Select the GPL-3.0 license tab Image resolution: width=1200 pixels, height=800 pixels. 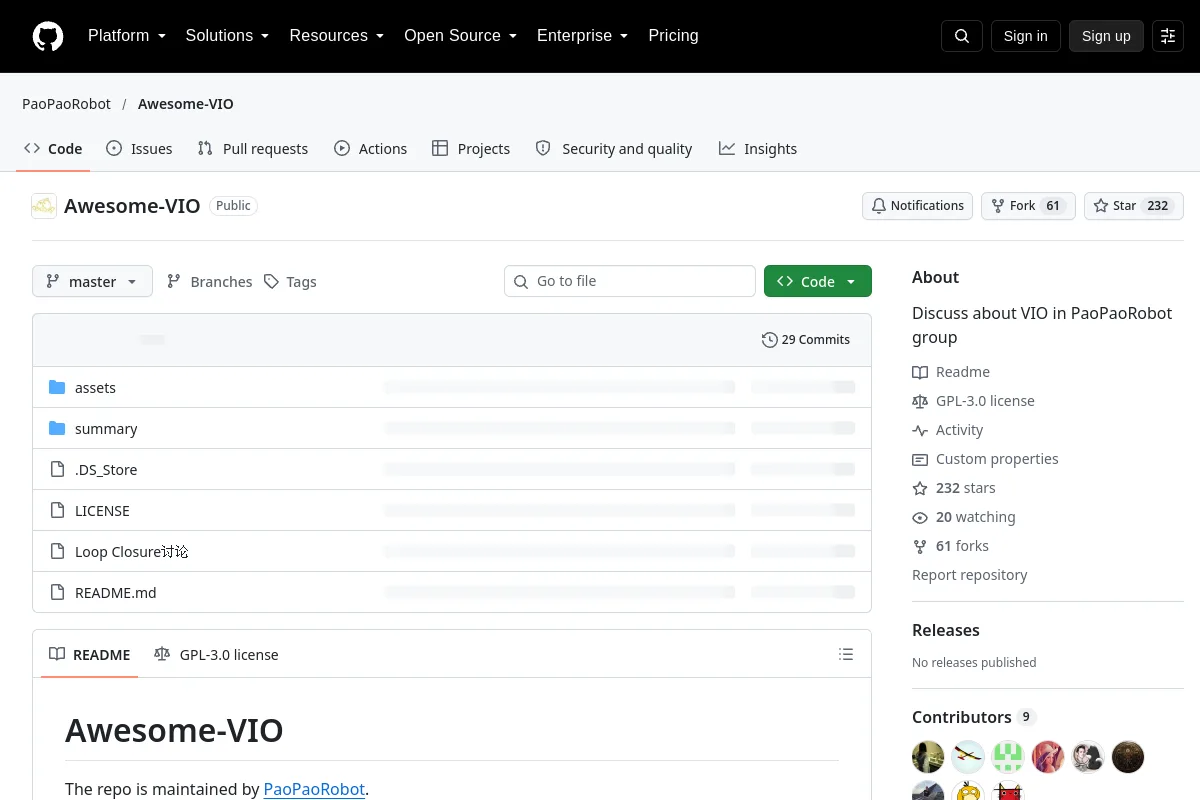217,655
